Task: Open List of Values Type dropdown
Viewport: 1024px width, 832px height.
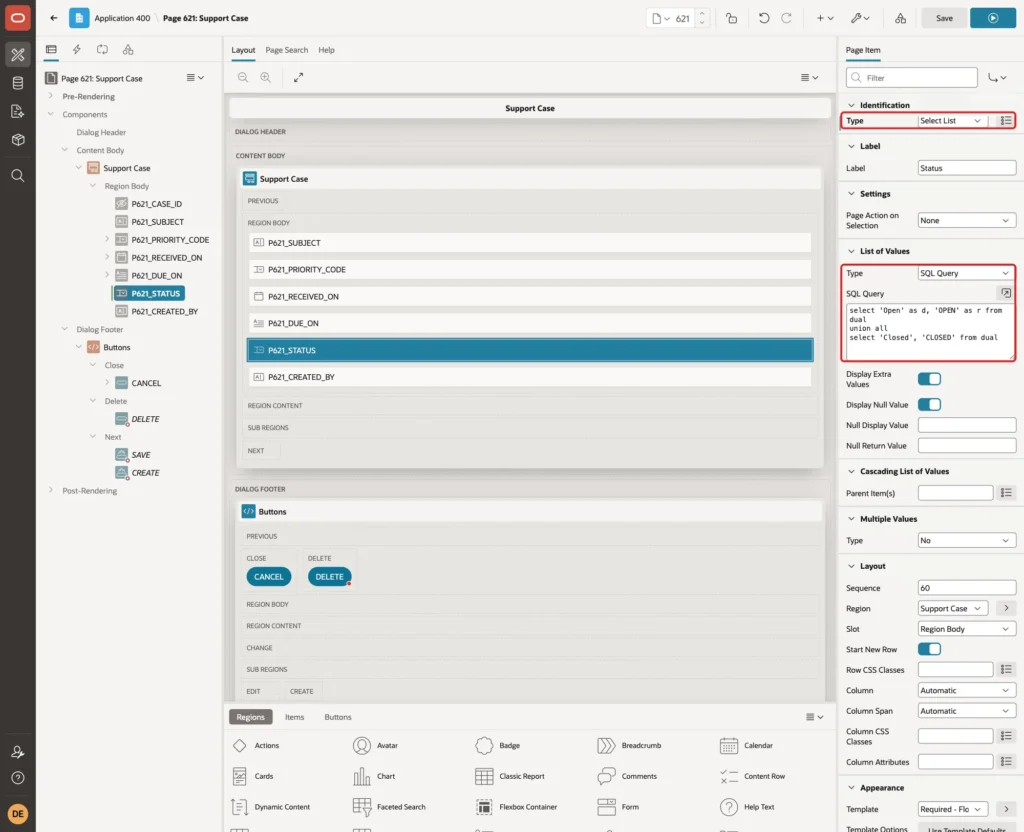Action: pyautogui.click(x=965, y=273)
